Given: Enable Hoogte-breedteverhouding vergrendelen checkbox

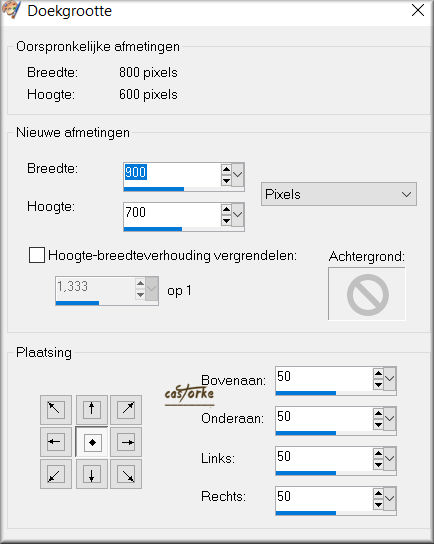Looking at the screenshot, I should (37, 255).
